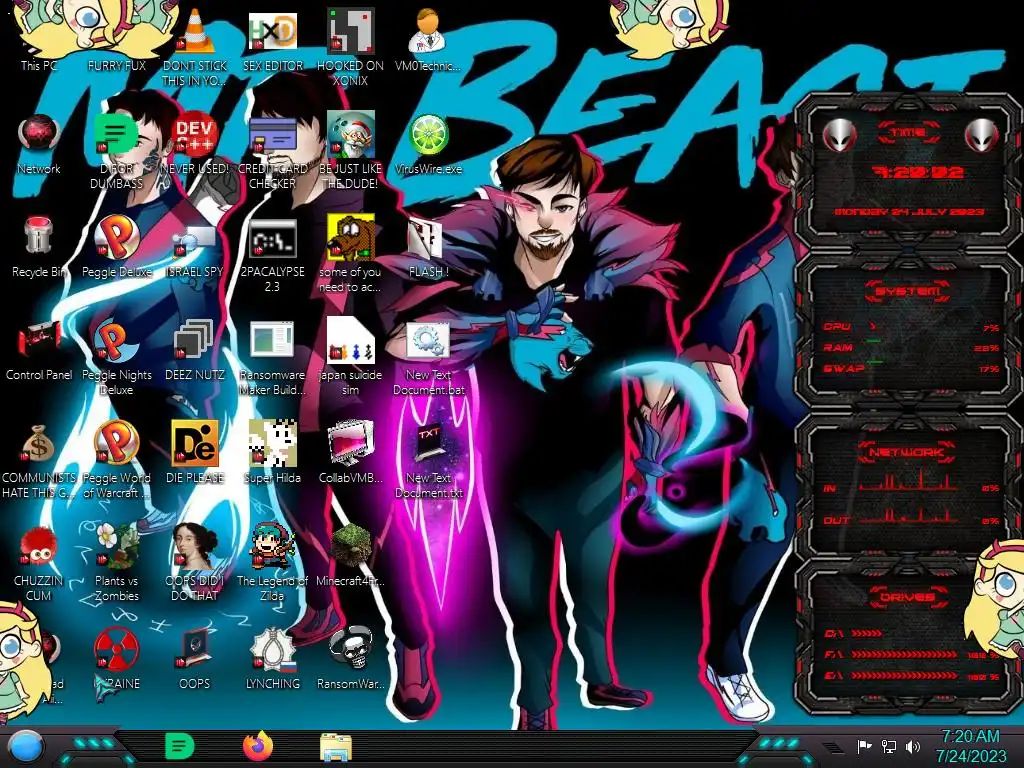Select New Text Document.bat file
The height and width of the screenshot is (768, 1024).
coord(428,340)
